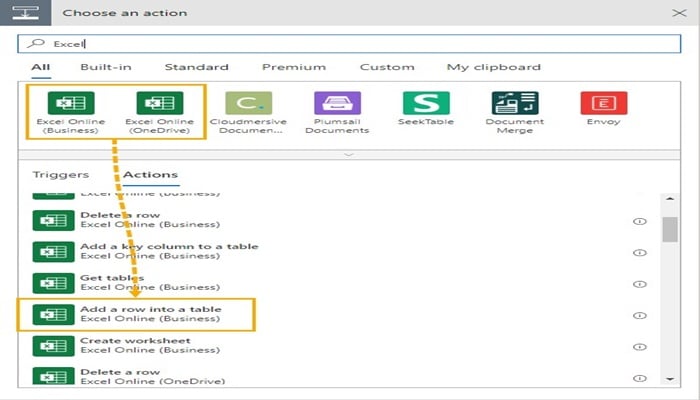Click Excel icon beside Add a key column
Image resolution: width=700 pixels, height=400 pixels.
click(x=54, y=252)
